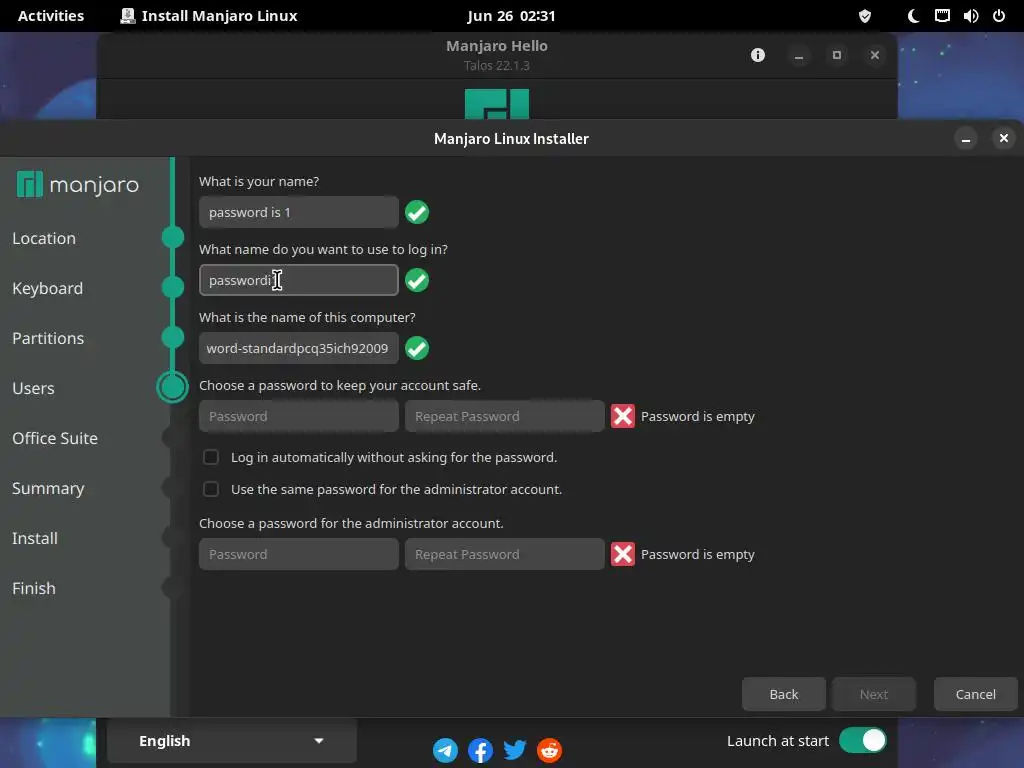Open the Activities overview

click(x=51, y=16)
